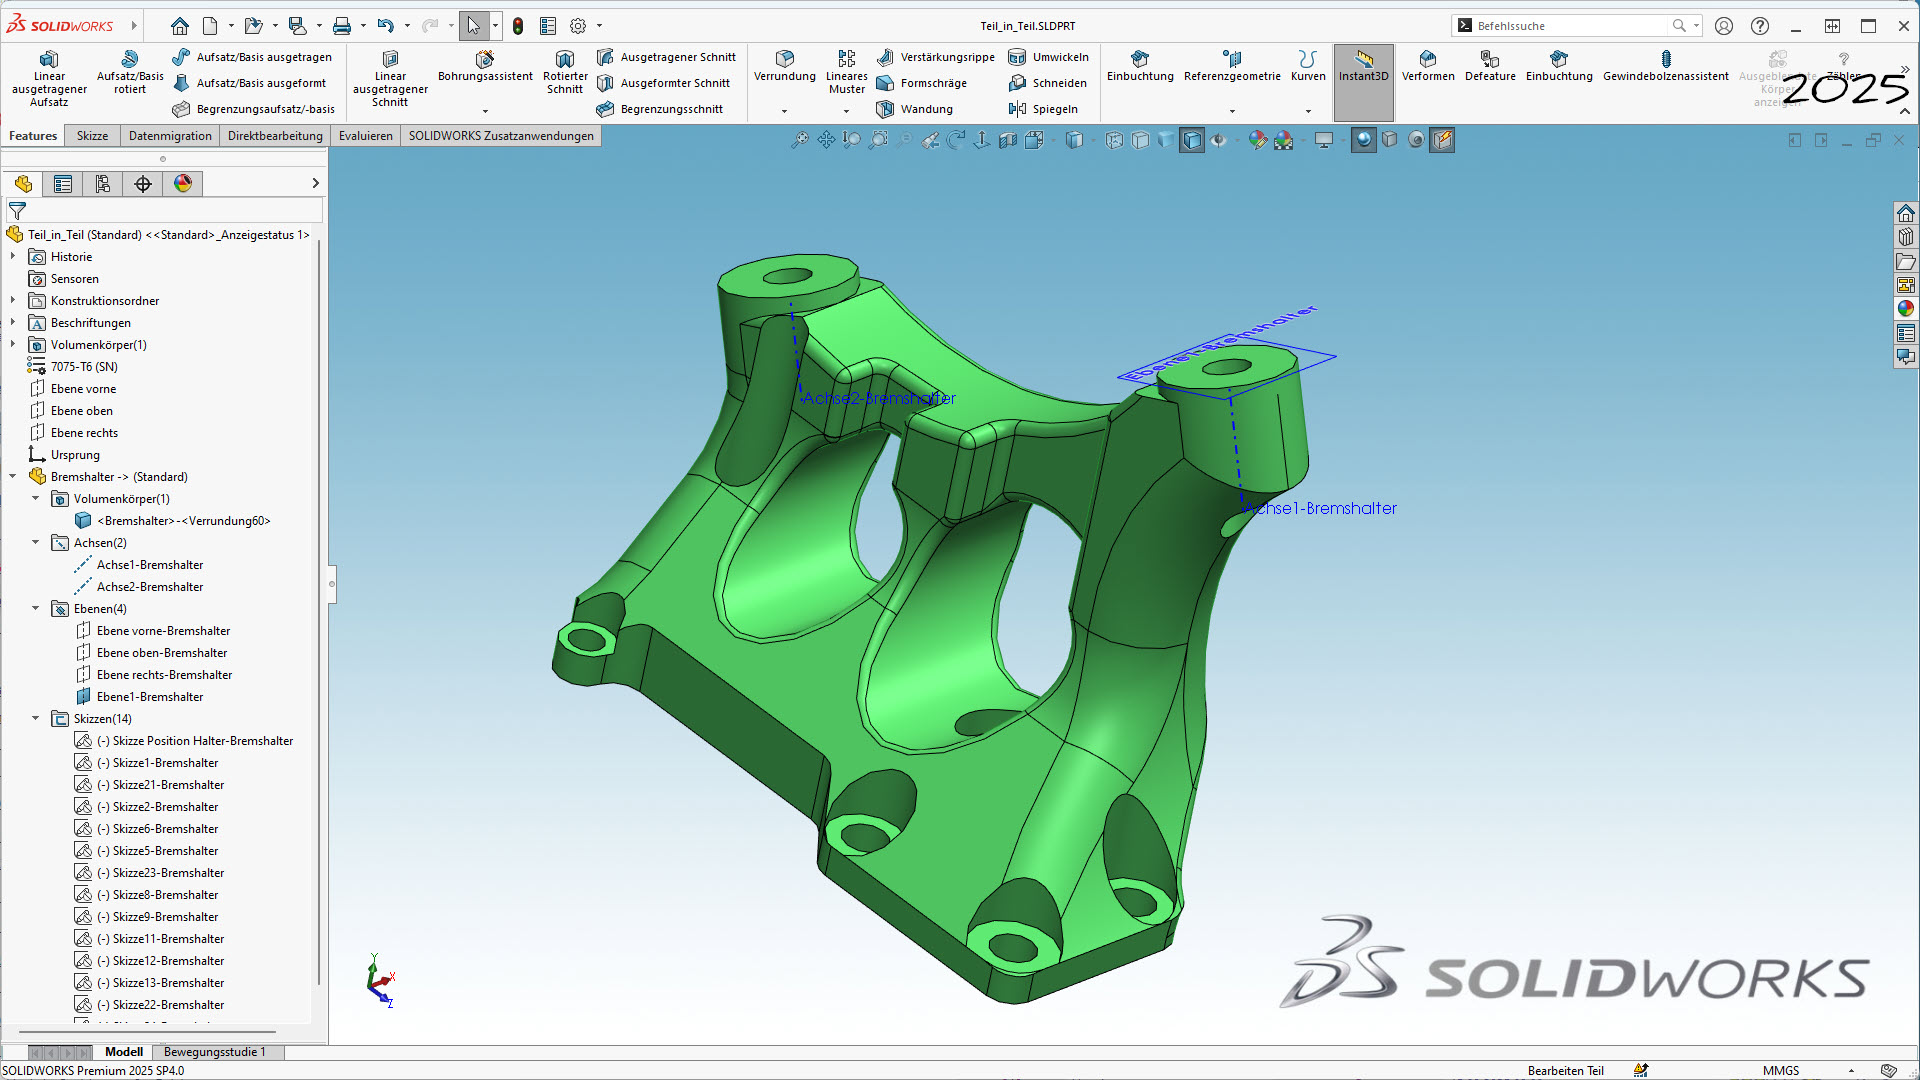Image resolution: width=1920 pixels, height=1080 pixels.
Task: Expand the Historie tree node
Action: click(13, 257)
